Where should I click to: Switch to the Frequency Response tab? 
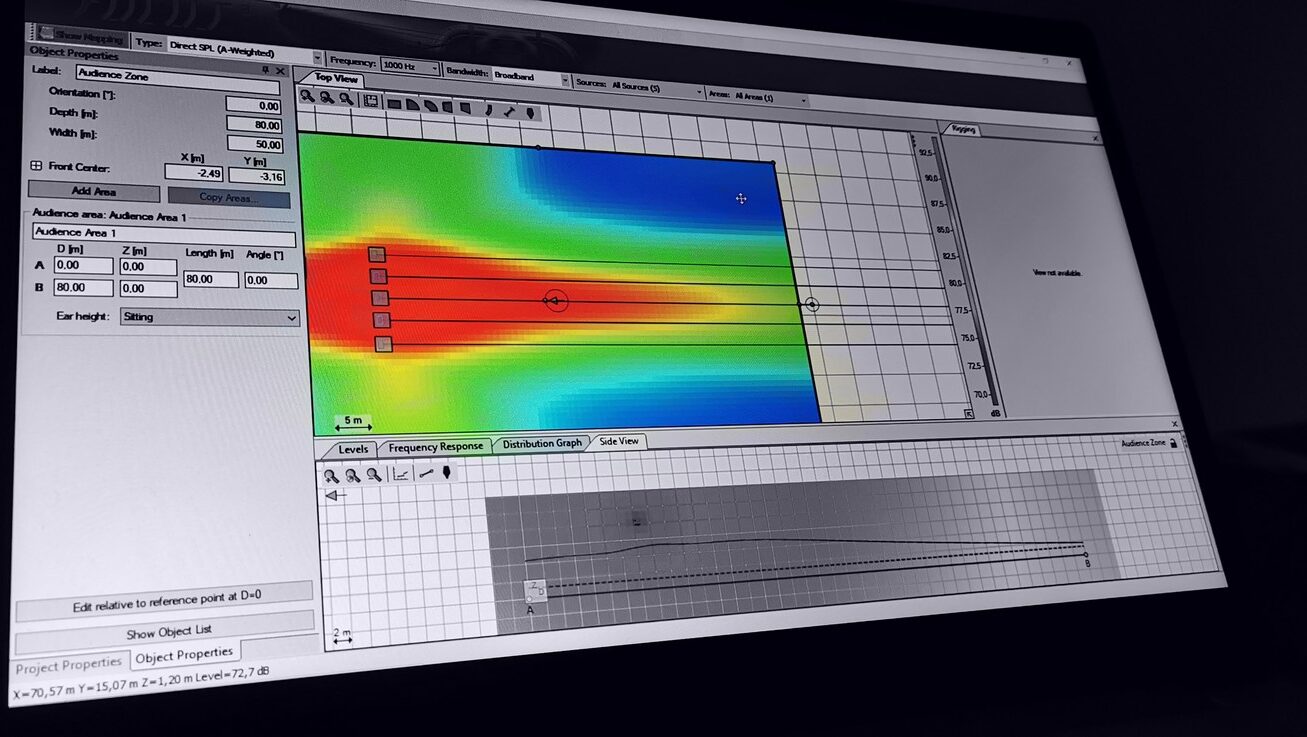435,447
